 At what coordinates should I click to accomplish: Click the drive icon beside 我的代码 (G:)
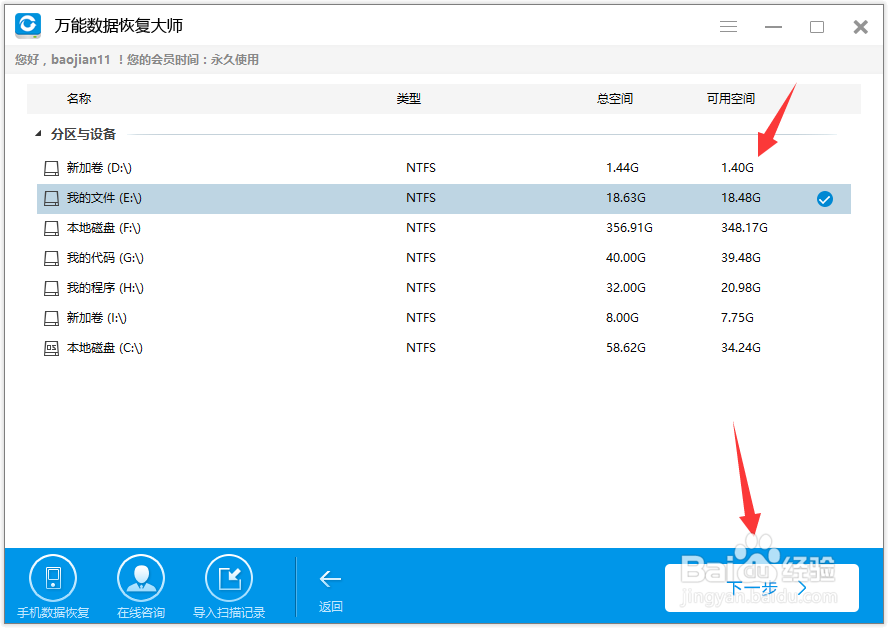(x=51, y=258)
